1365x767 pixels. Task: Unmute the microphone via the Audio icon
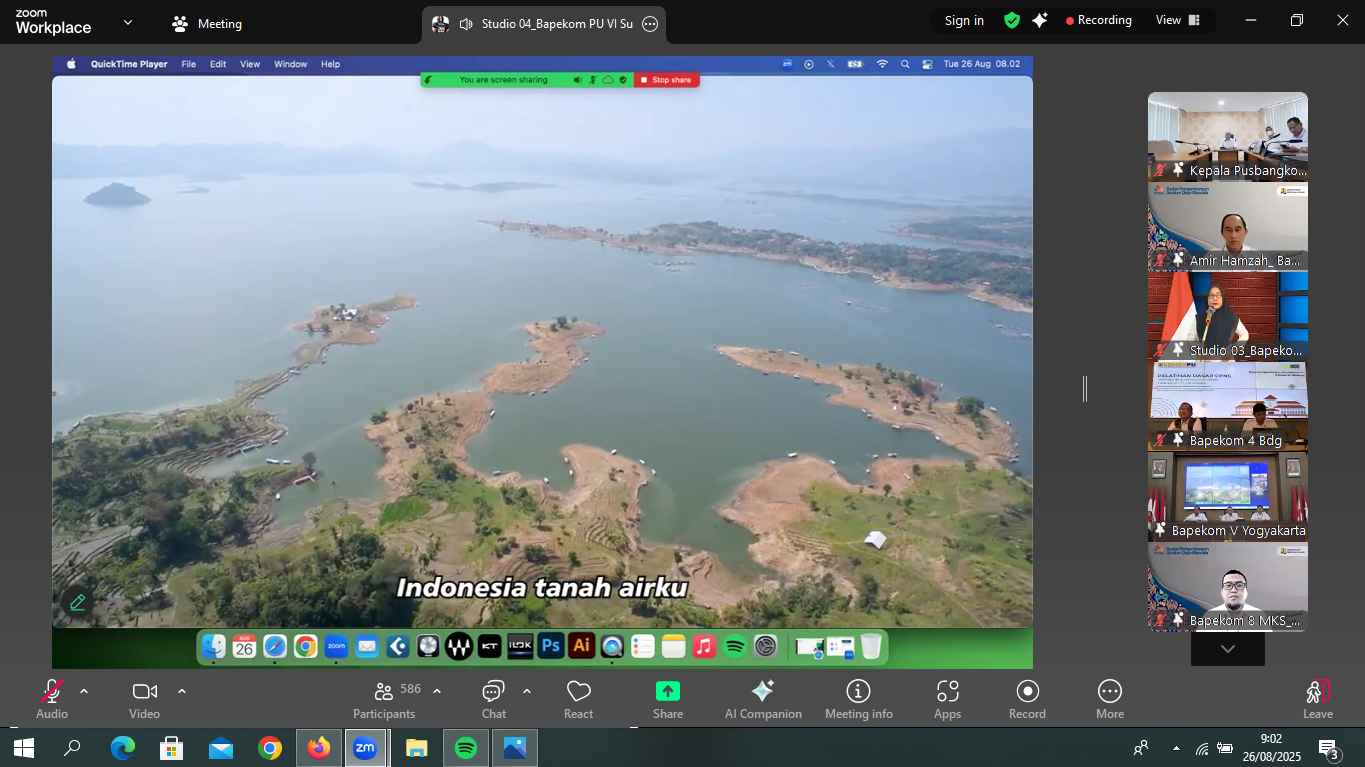[x=52, y=692]
